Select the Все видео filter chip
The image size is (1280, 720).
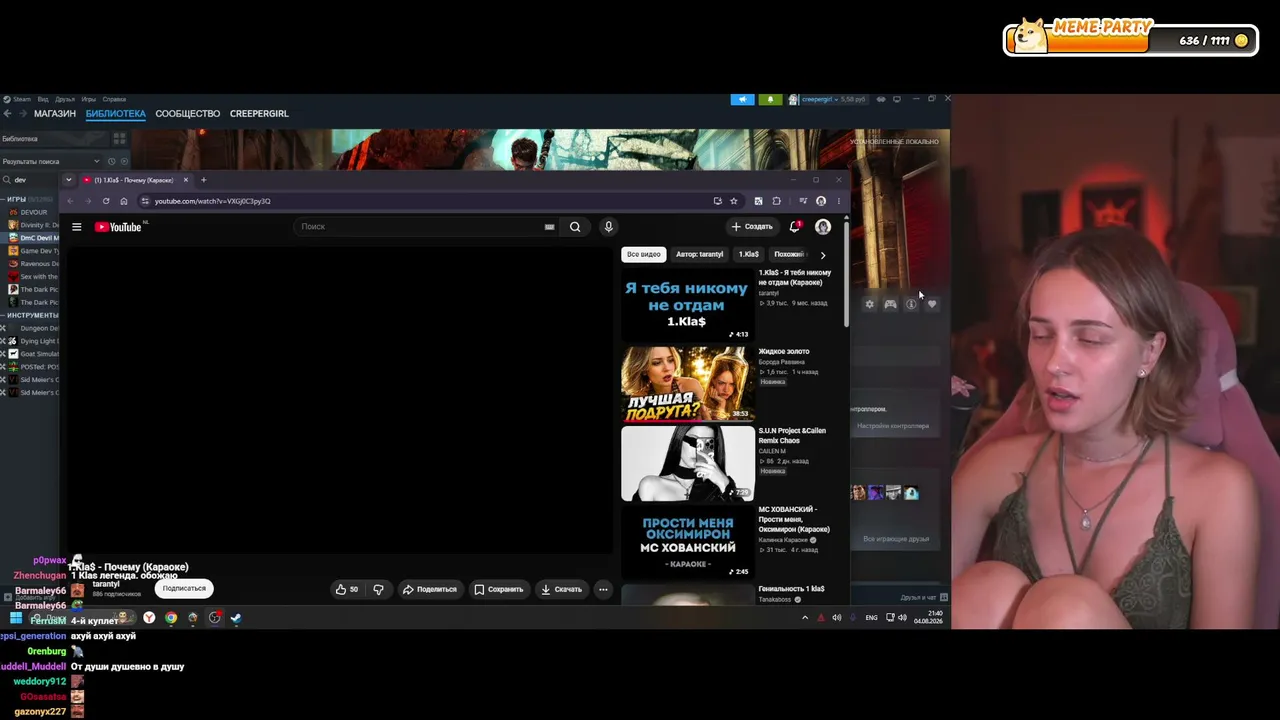click(x=644, y=255)
